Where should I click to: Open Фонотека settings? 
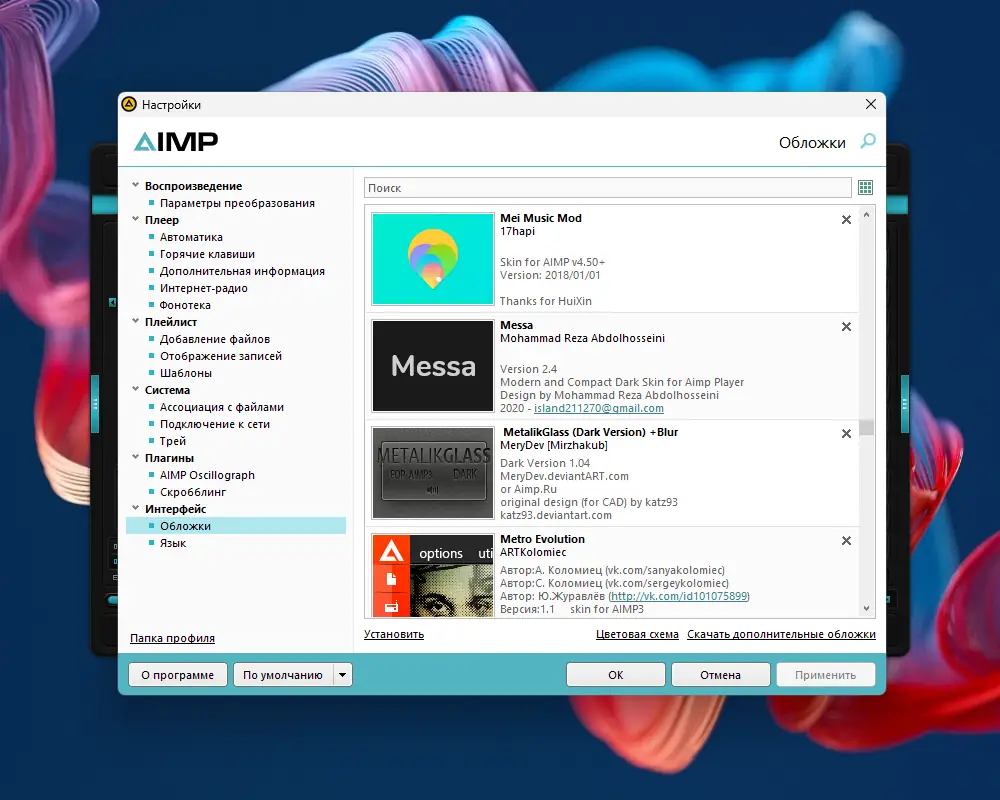click(x=185, y=305)
